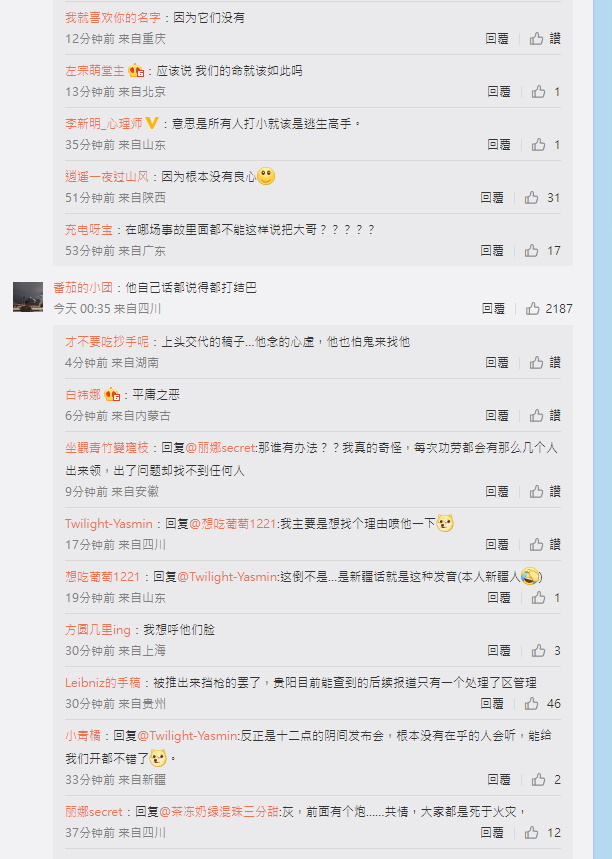
Task: Open the @茶冻奶绿混珠三分甜 mention
Action: 220,812
